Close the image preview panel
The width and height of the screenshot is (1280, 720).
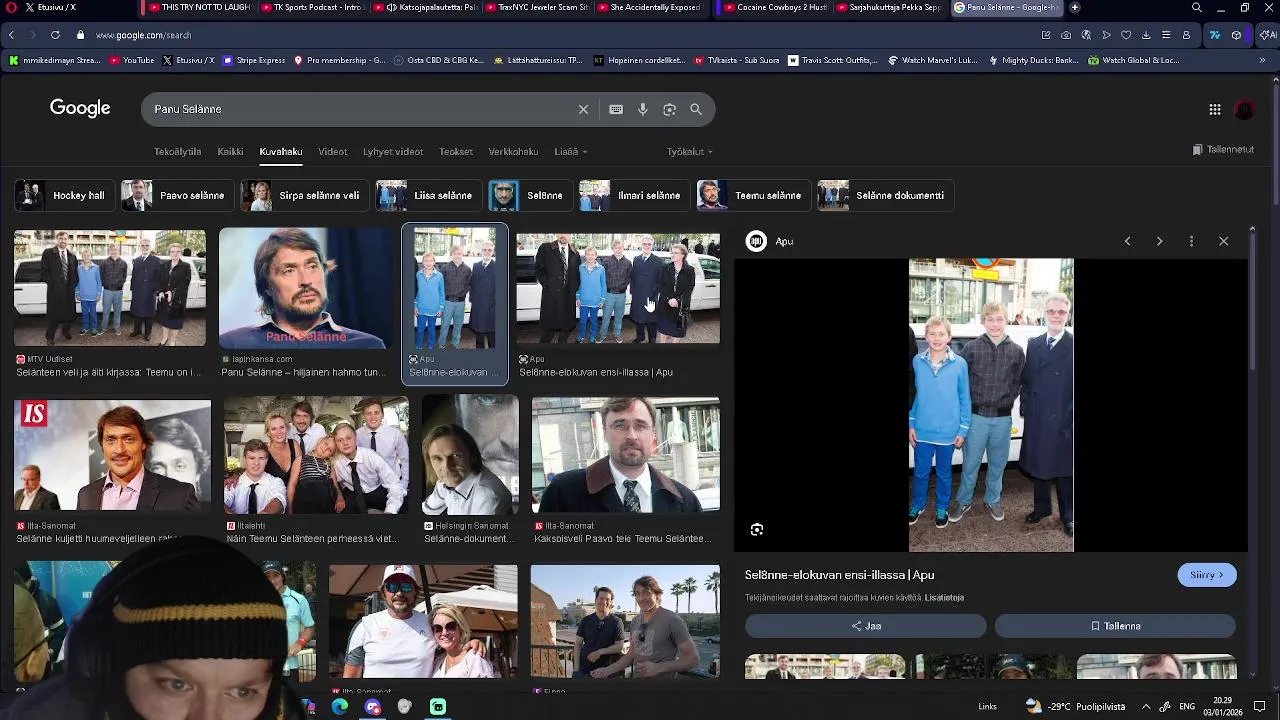[1223, 241]
